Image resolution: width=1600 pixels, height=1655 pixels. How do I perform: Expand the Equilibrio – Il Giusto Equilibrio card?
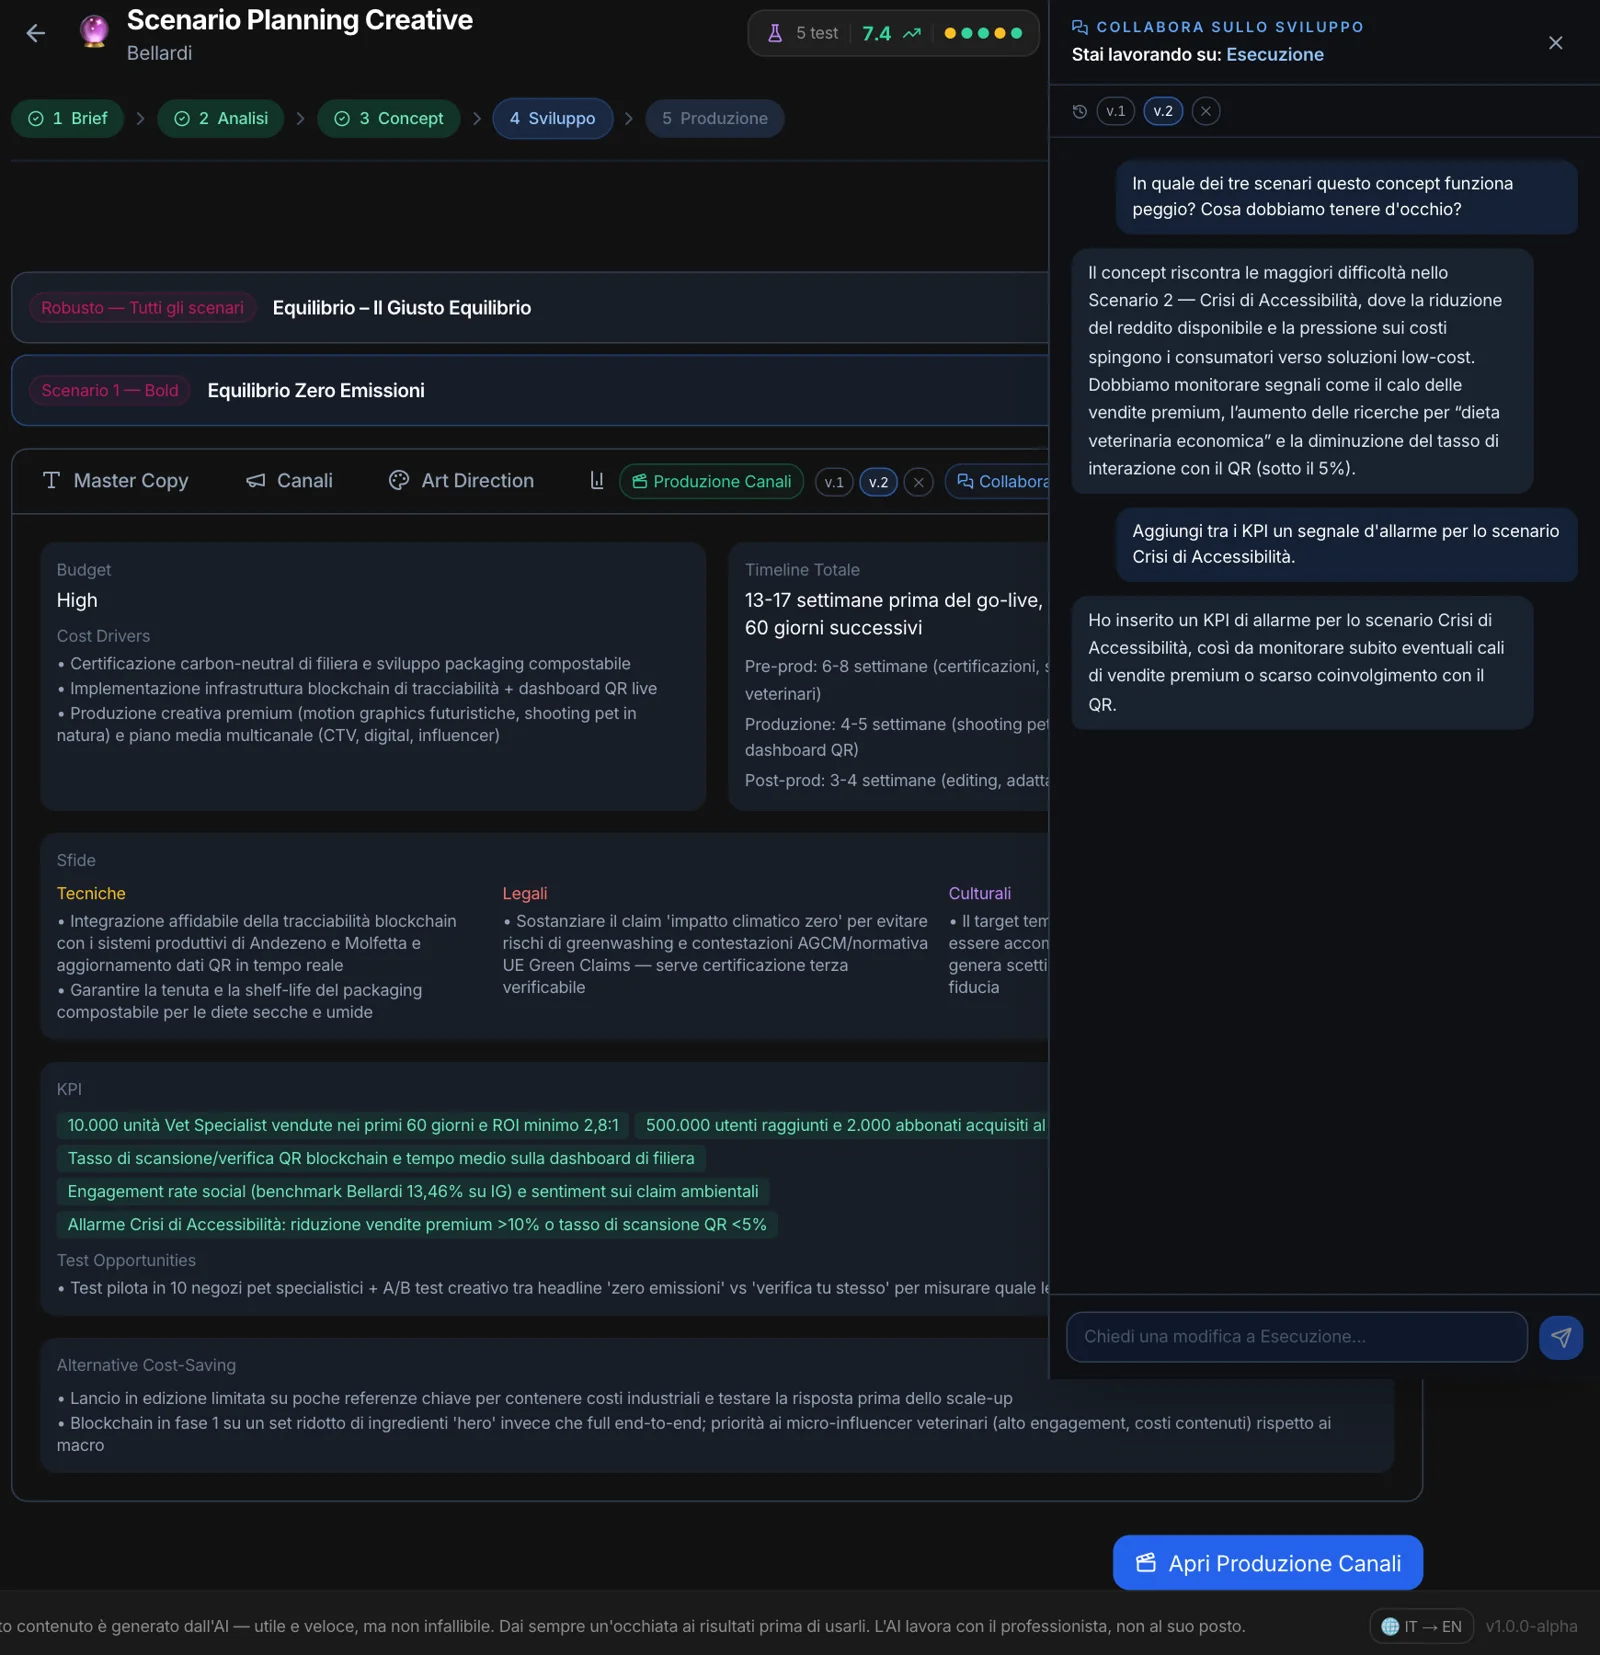(x=530, y=308)
